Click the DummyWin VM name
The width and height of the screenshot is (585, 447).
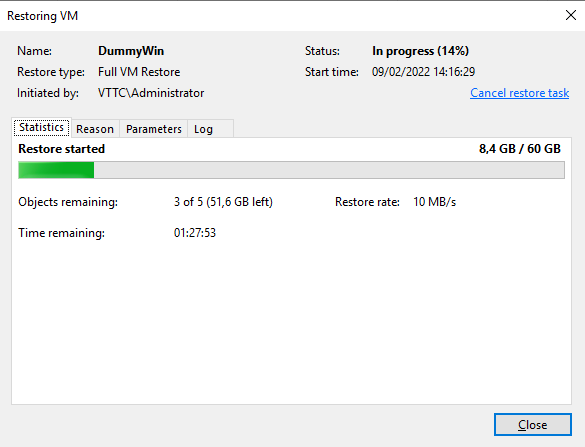pos(131,51)
